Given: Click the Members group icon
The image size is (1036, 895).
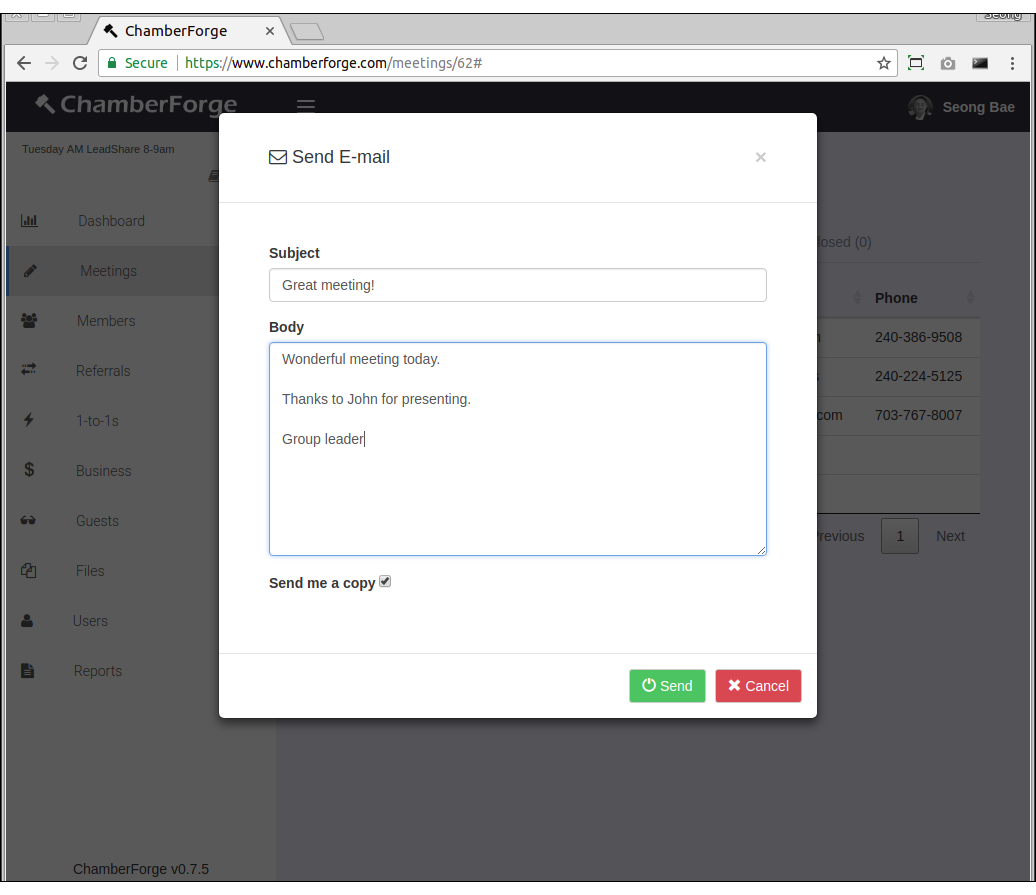Looking at the screenshot, I should pyautogui.click(x=29, y=321).
